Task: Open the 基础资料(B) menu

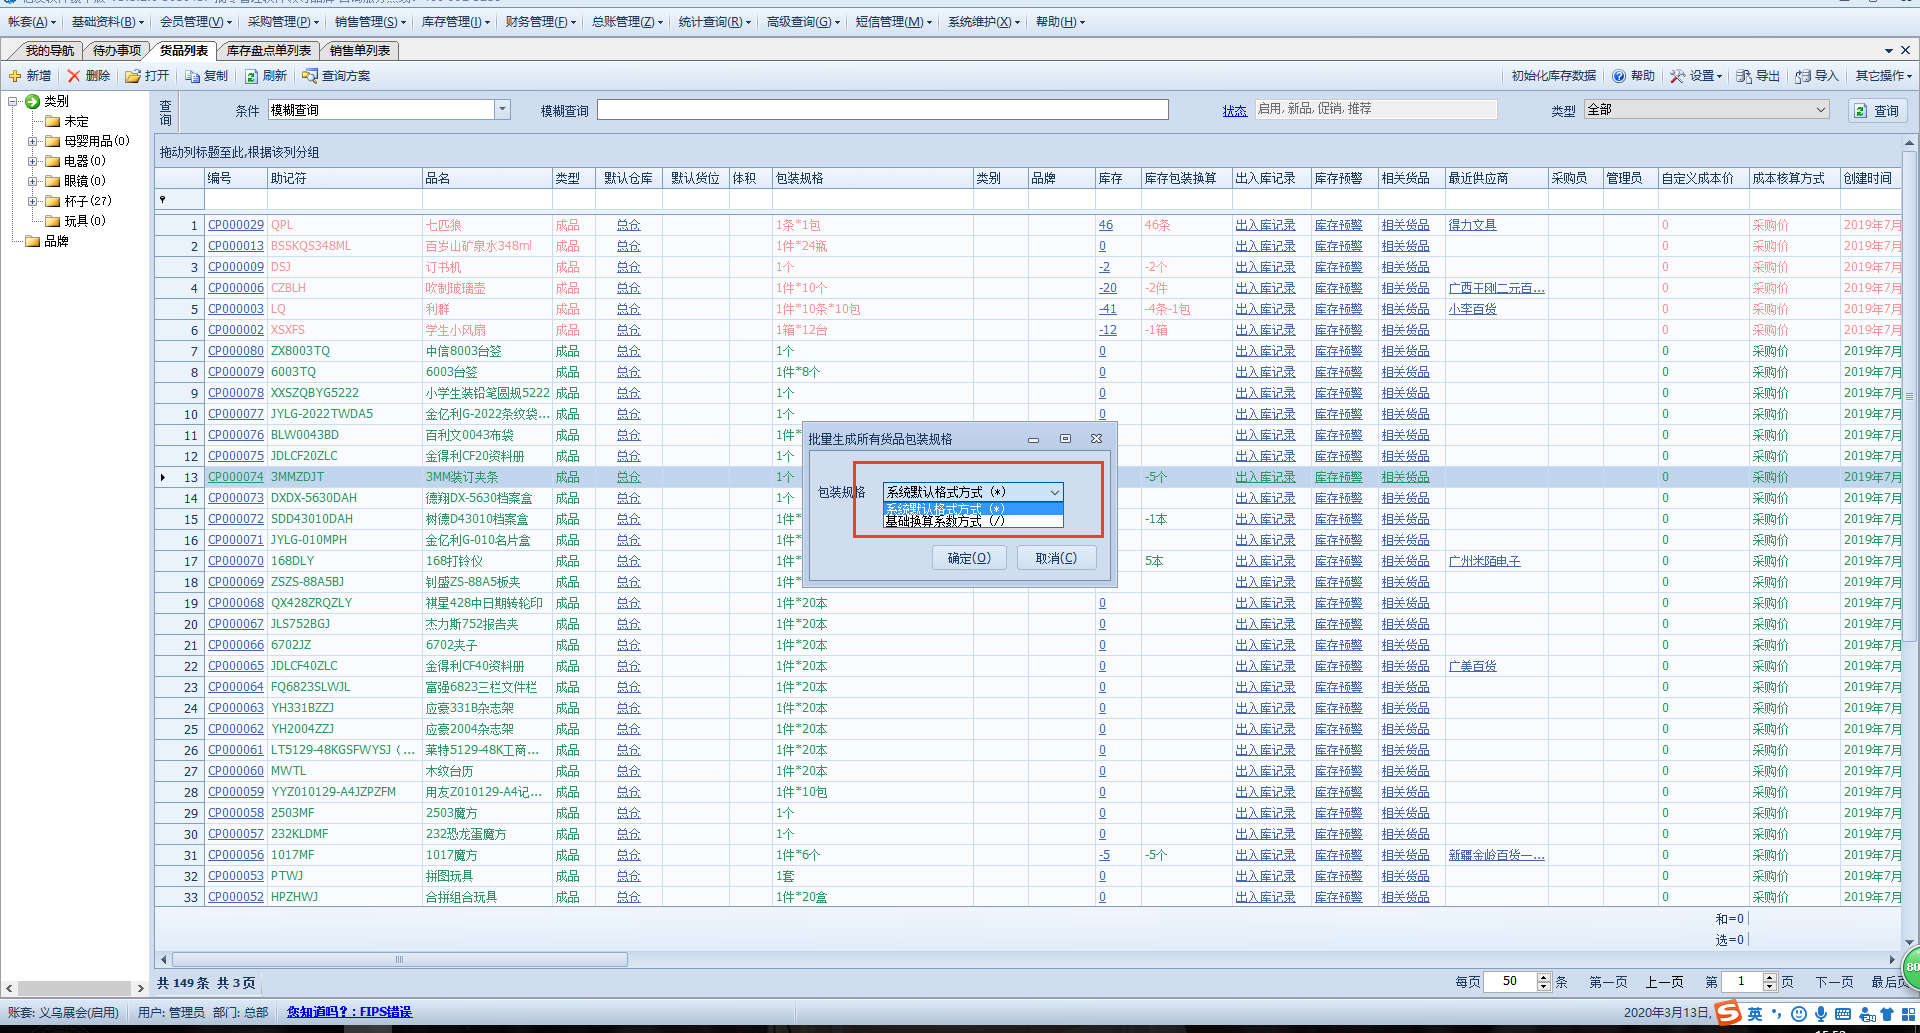Action: click(x=107, y=22)
